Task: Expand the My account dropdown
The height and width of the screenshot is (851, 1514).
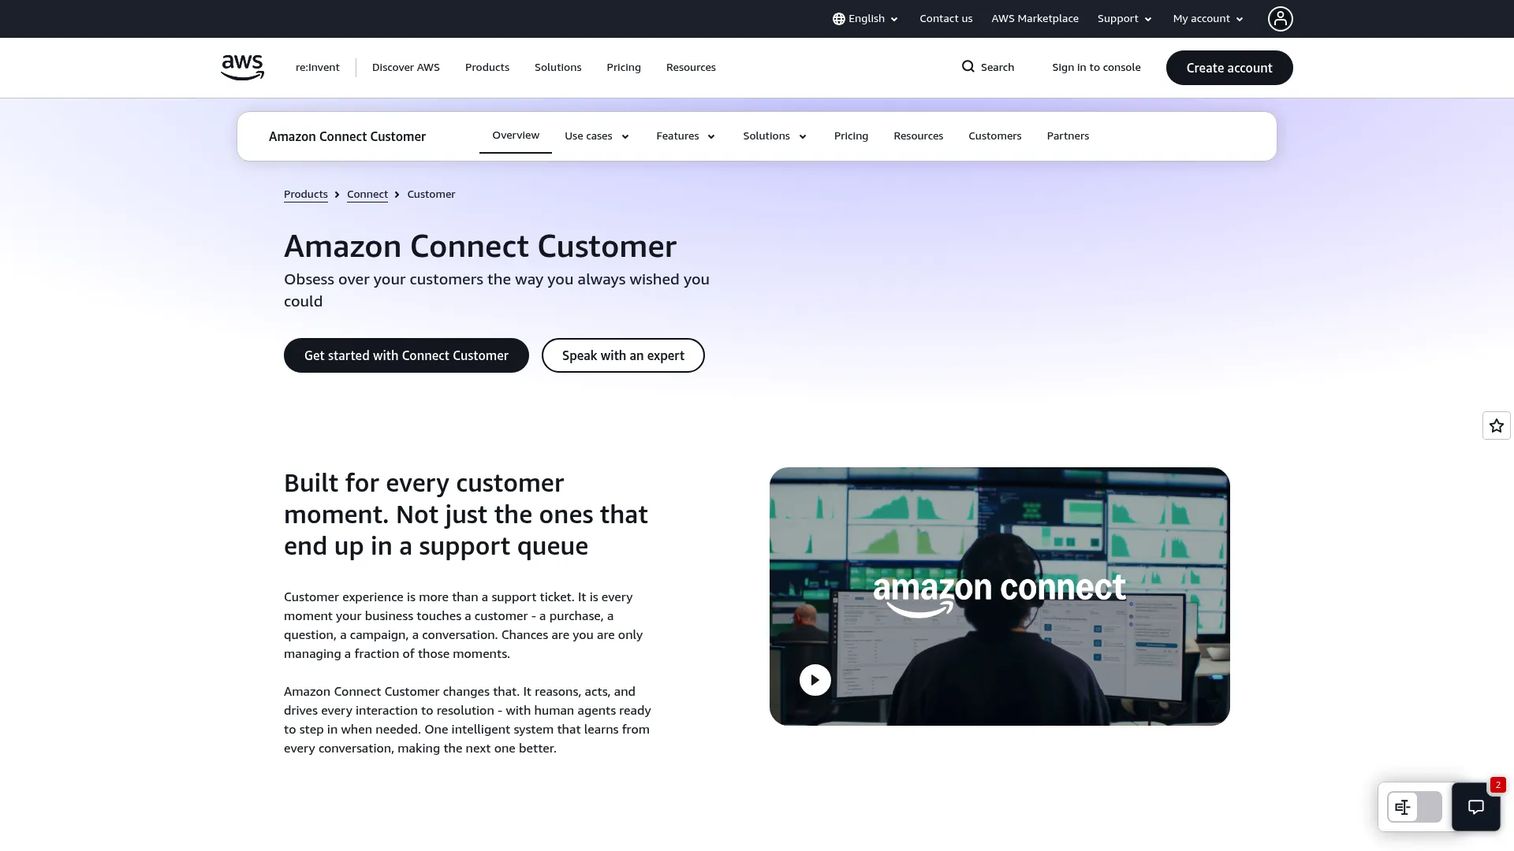Action: (1208, 19)
